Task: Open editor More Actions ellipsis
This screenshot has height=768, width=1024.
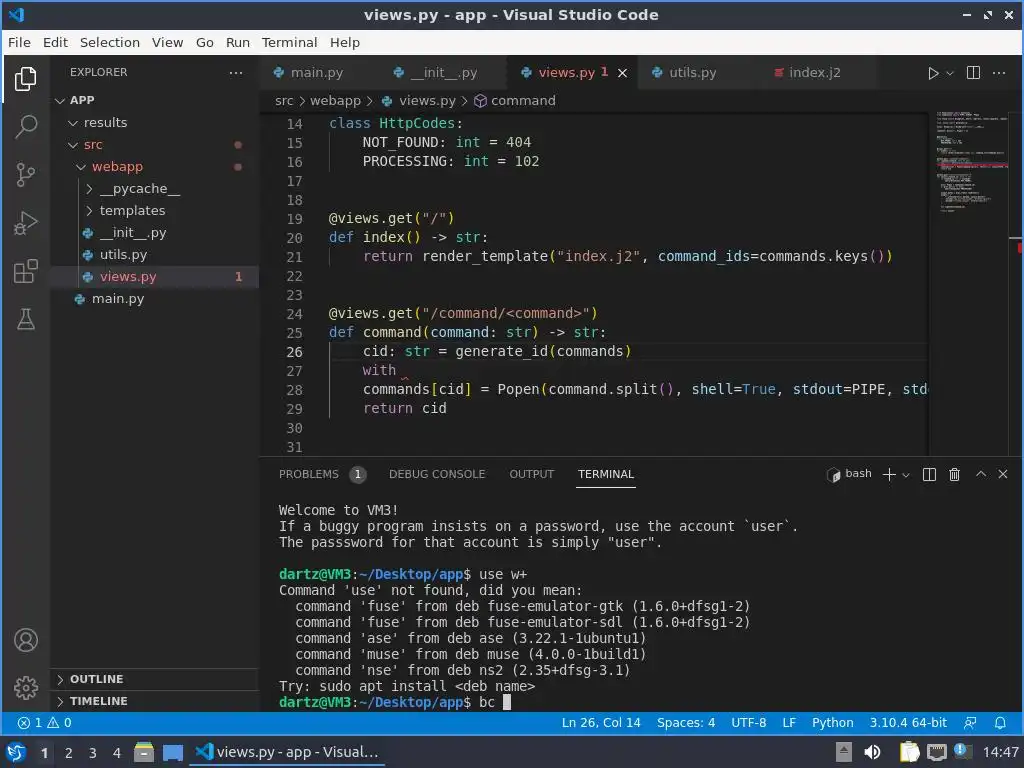Action: click(999, 72)
